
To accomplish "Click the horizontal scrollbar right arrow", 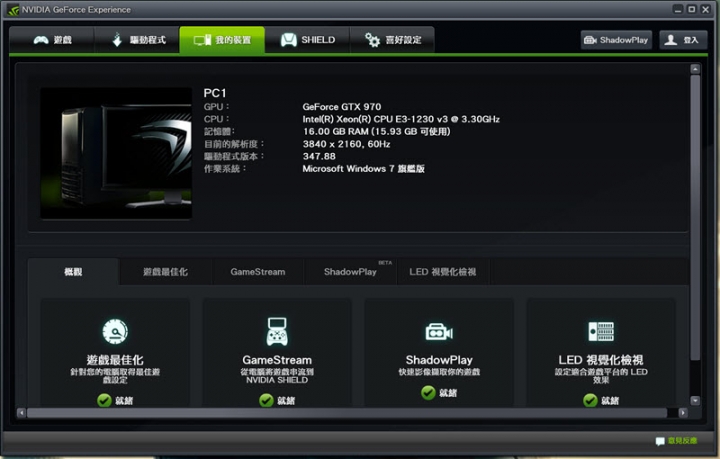I will 683,413.
